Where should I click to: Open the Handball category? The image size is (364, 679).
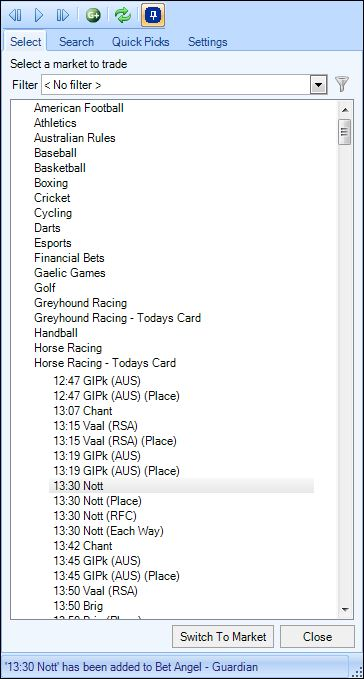coord(56,333)
